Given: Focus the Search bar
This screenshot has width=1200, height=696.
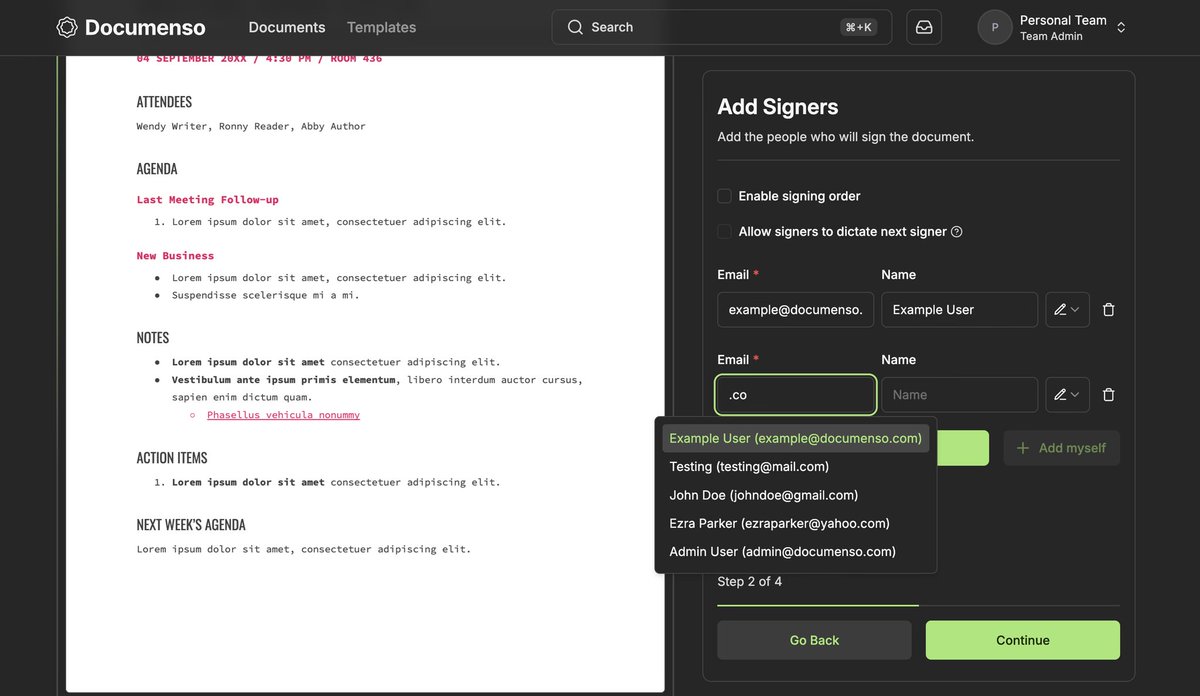Looking at the screenshot, I should tap(724, 27).
